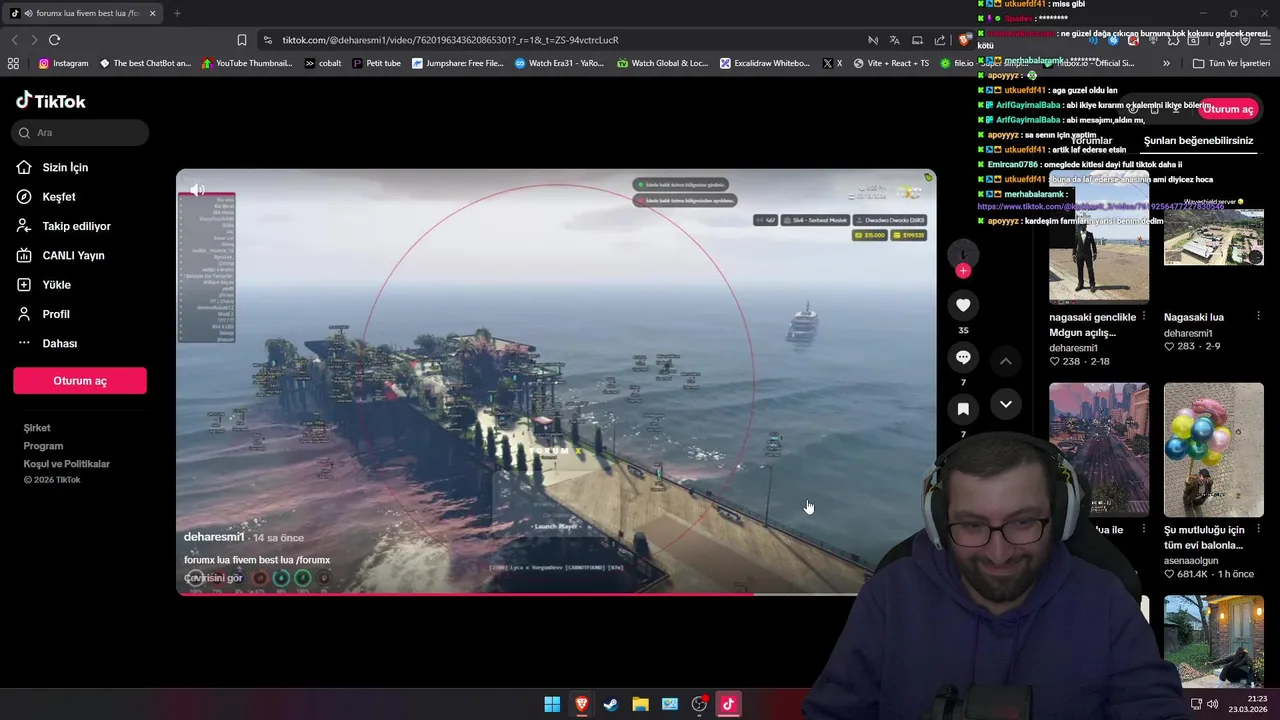Click the Ara search field

(80, 132)
